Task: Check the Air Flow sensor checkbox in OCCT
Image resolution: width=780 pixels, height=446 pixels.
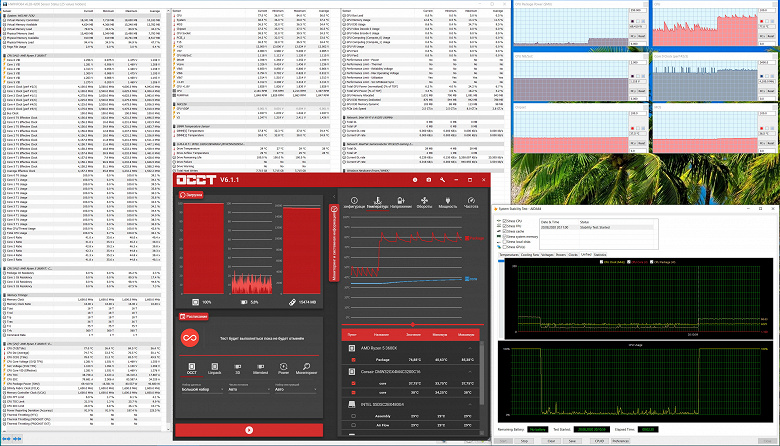Action: pyautogui.click(x=354, y=425)
